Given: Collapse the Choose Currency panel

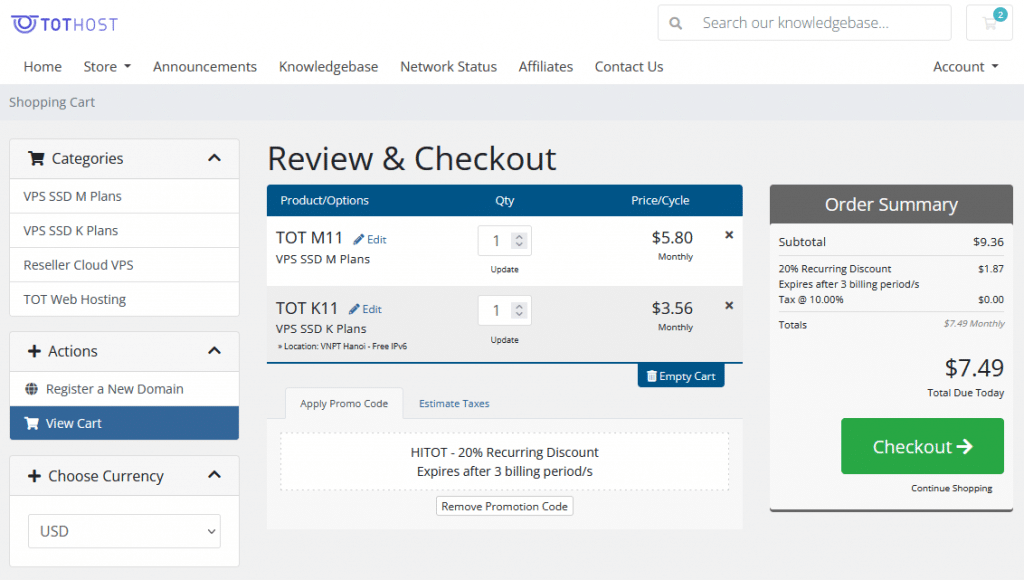Looking at the screenshot, I should coord(214,475).
